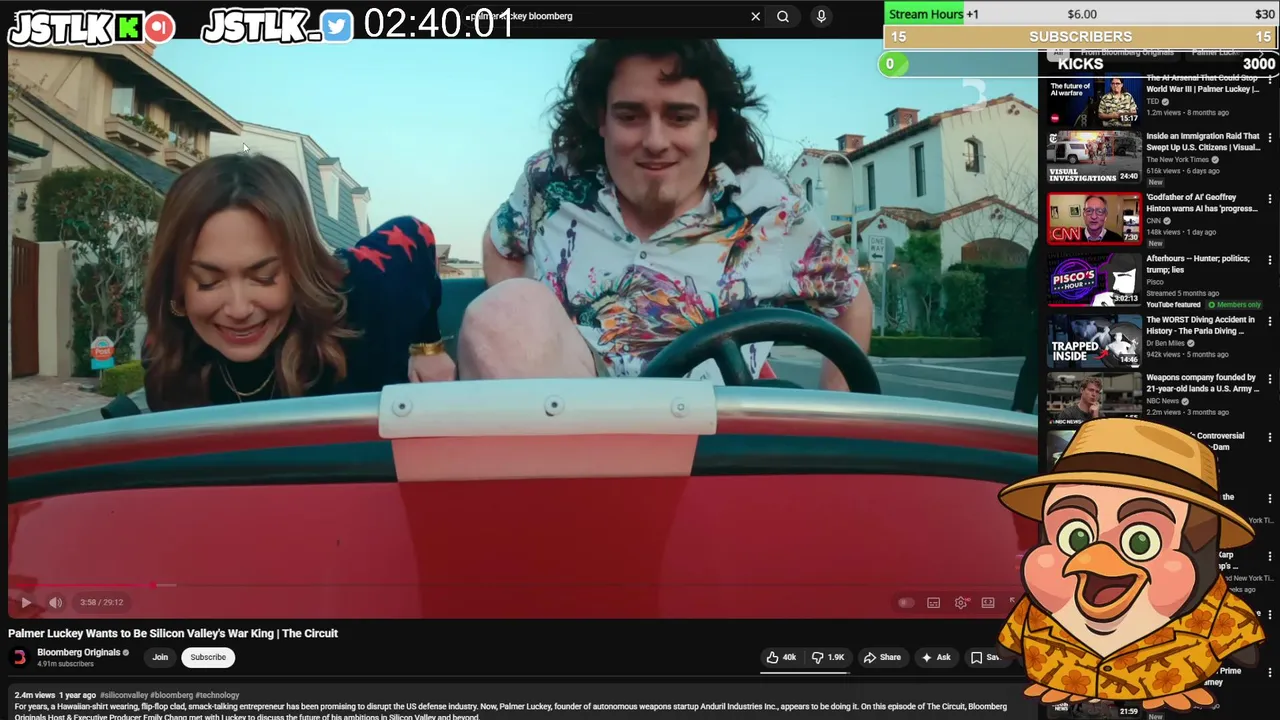This screenshot has width=1280, height=720.
Task: Open the Pisco's Hour stream thumbnail
Action: point(1094,280)
